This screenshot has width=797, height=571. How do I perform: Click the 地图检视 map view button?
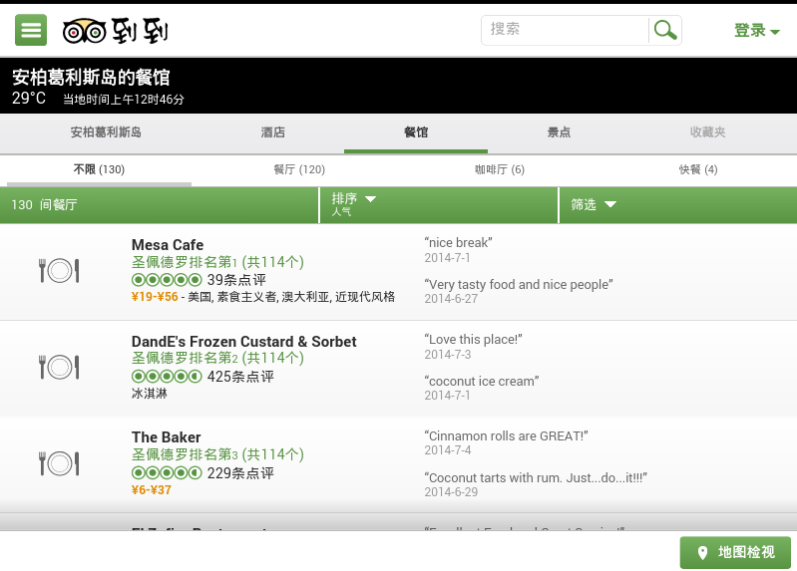tap(735, 553)
